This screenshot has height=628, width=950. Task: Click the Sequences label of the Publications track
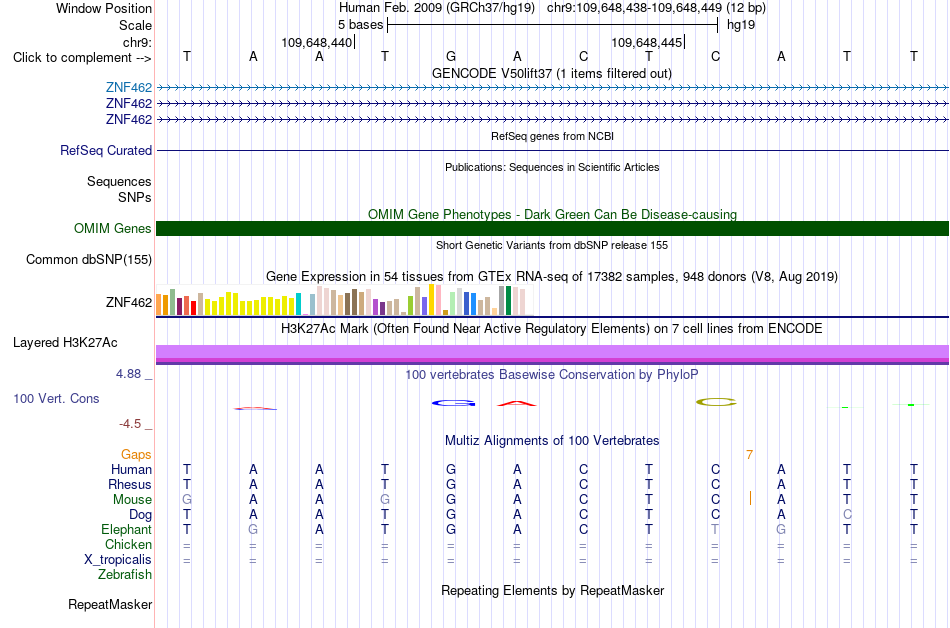(x=119, y=181)
